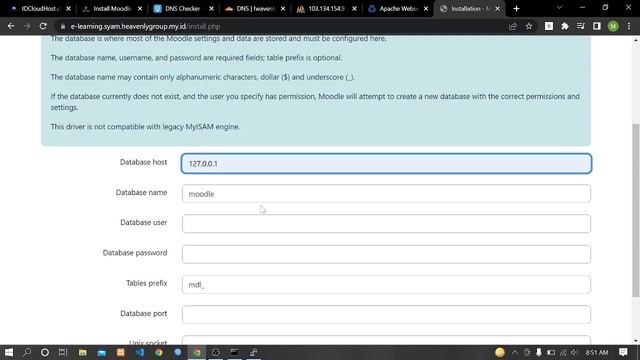
Task: Open the terminal window icon on the taskbar
Action: [x=234, y=352]
